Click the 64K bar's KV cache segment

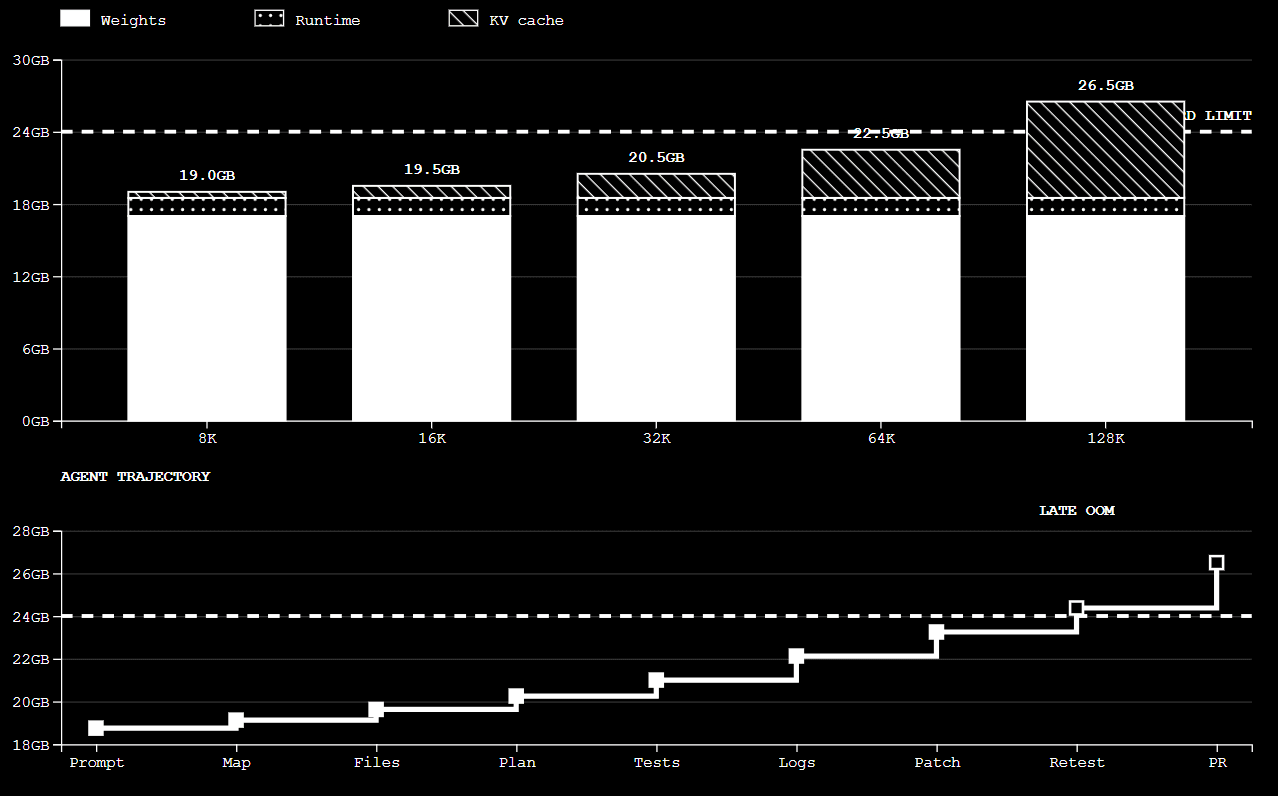[x=880, y=174]
